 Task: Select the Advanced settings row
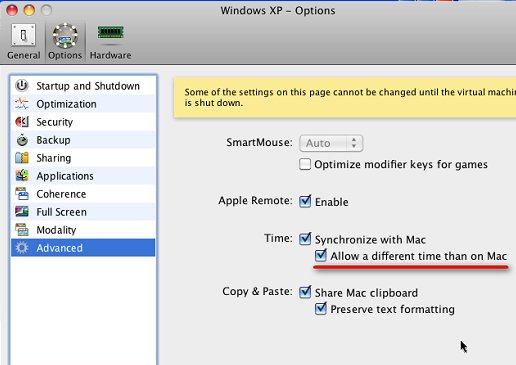point(83,248)
